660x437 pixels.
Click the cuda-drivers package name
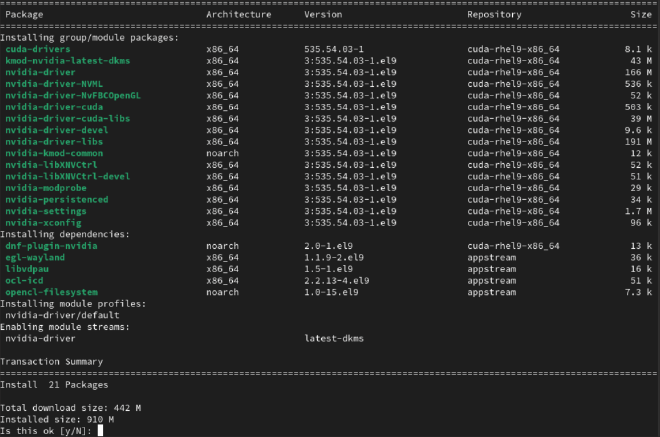38,49
